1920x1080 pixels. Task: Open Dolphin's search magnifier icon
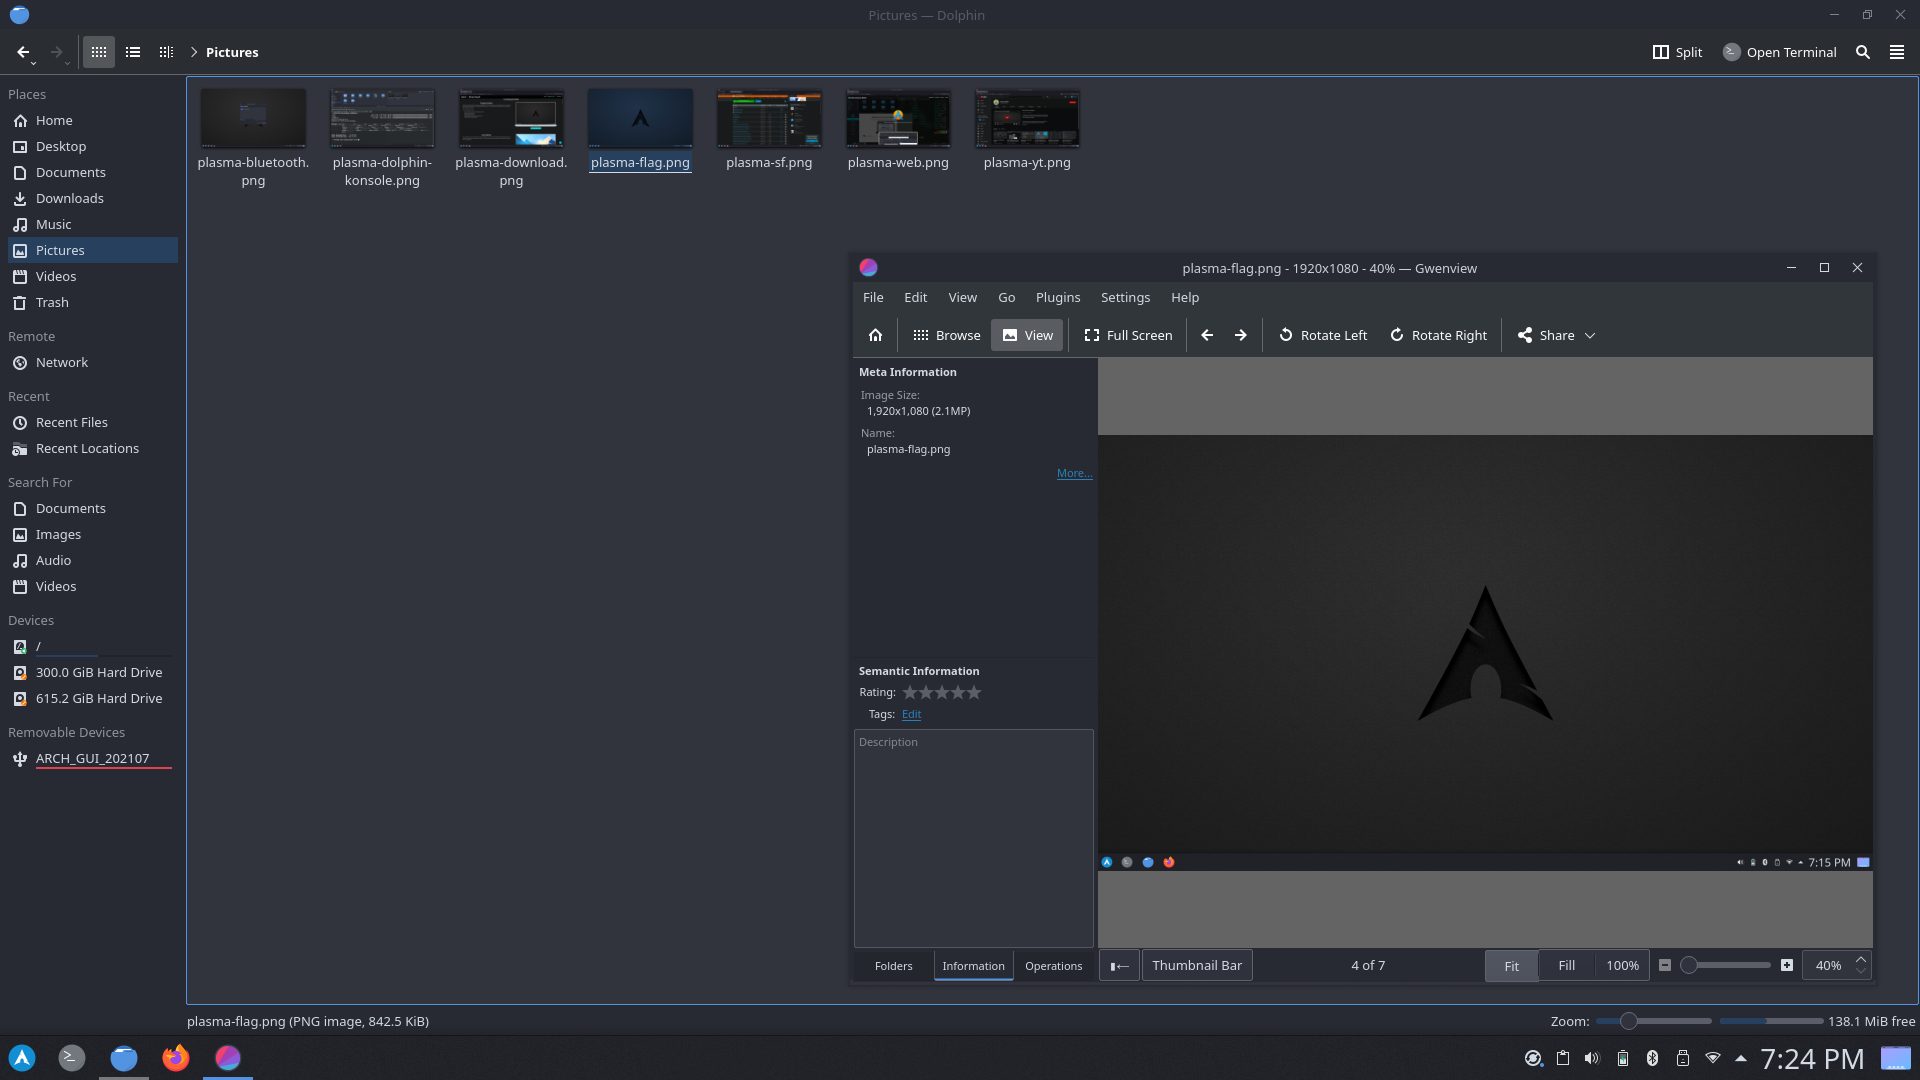point(1862,52)
